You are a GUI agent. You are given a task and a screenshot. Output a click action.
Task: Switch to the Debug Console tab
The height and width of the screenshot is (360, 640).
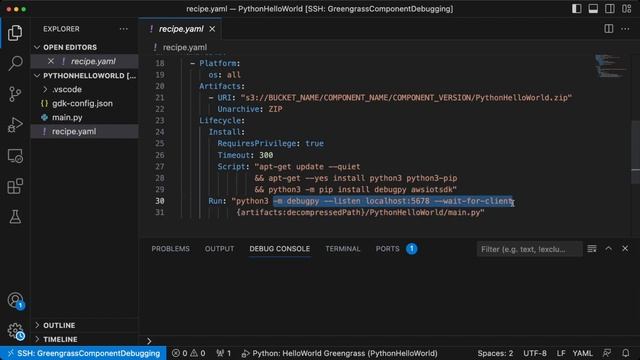click(280, 249)
